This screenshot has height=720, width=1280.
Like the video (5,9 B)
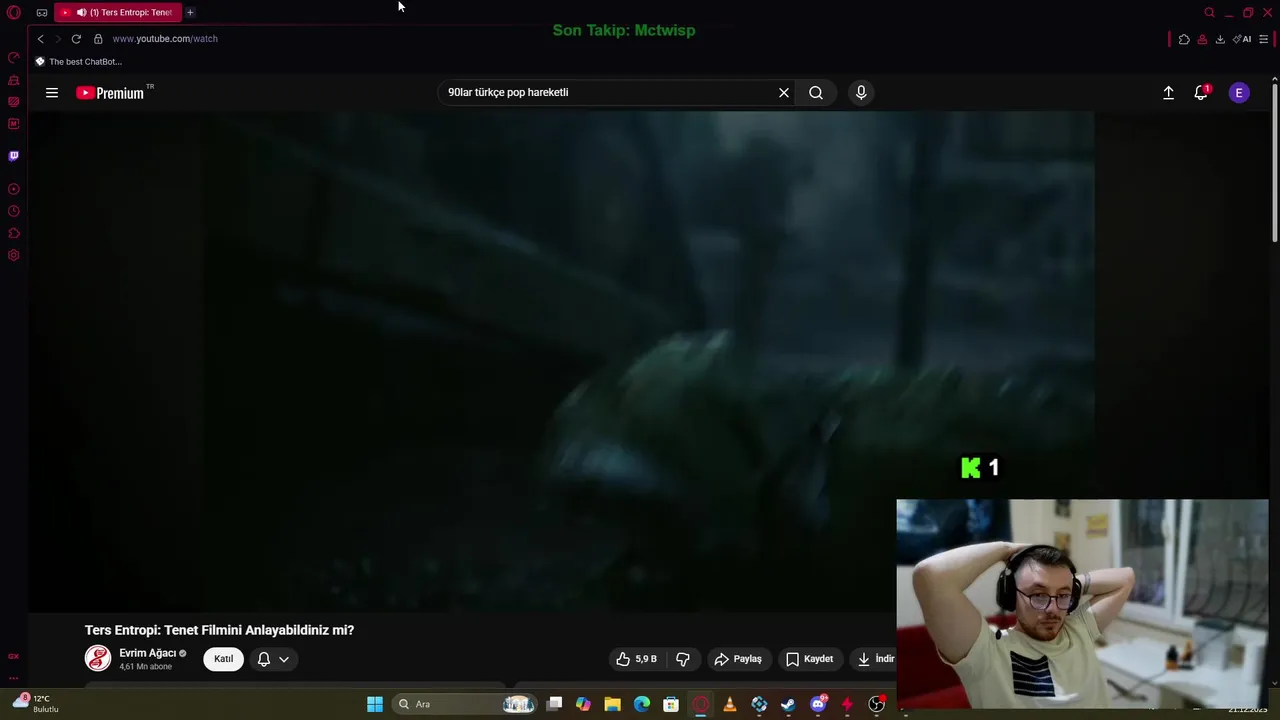637,659
